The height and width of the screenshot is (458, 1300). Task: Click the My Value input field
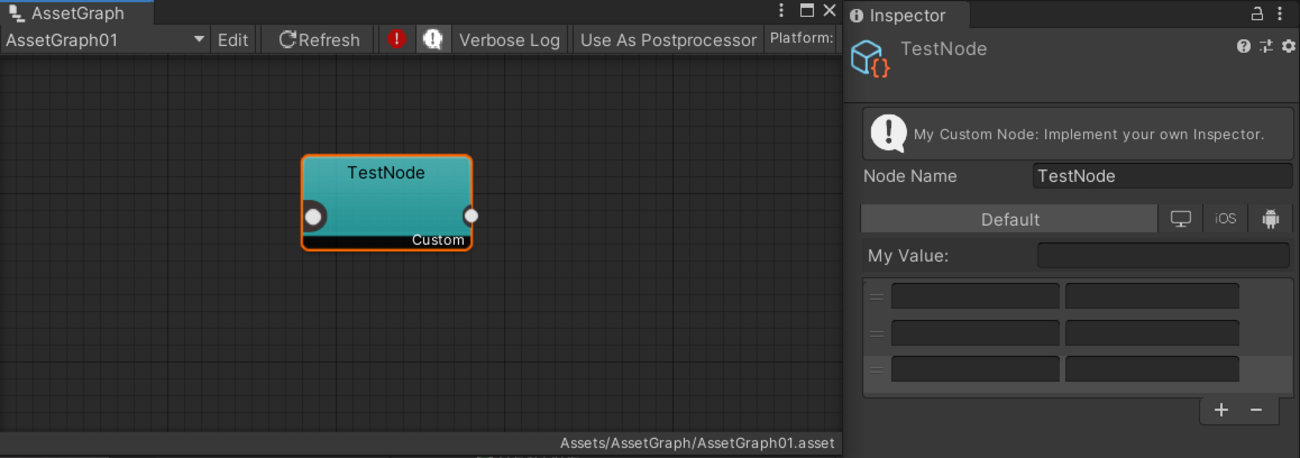point(1163,256)
